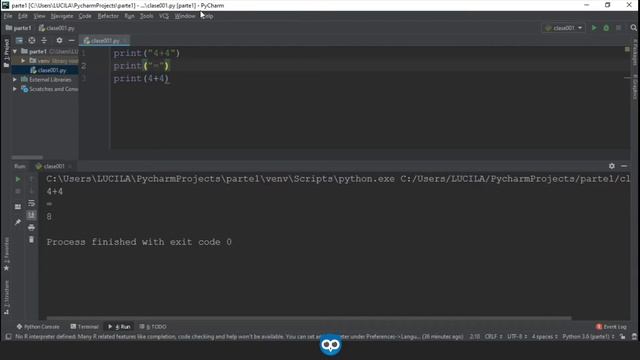The width and height of the screenshot is (640, 360).
Task: Expand Scratches and Consoles node
Action: click(15, 89)
